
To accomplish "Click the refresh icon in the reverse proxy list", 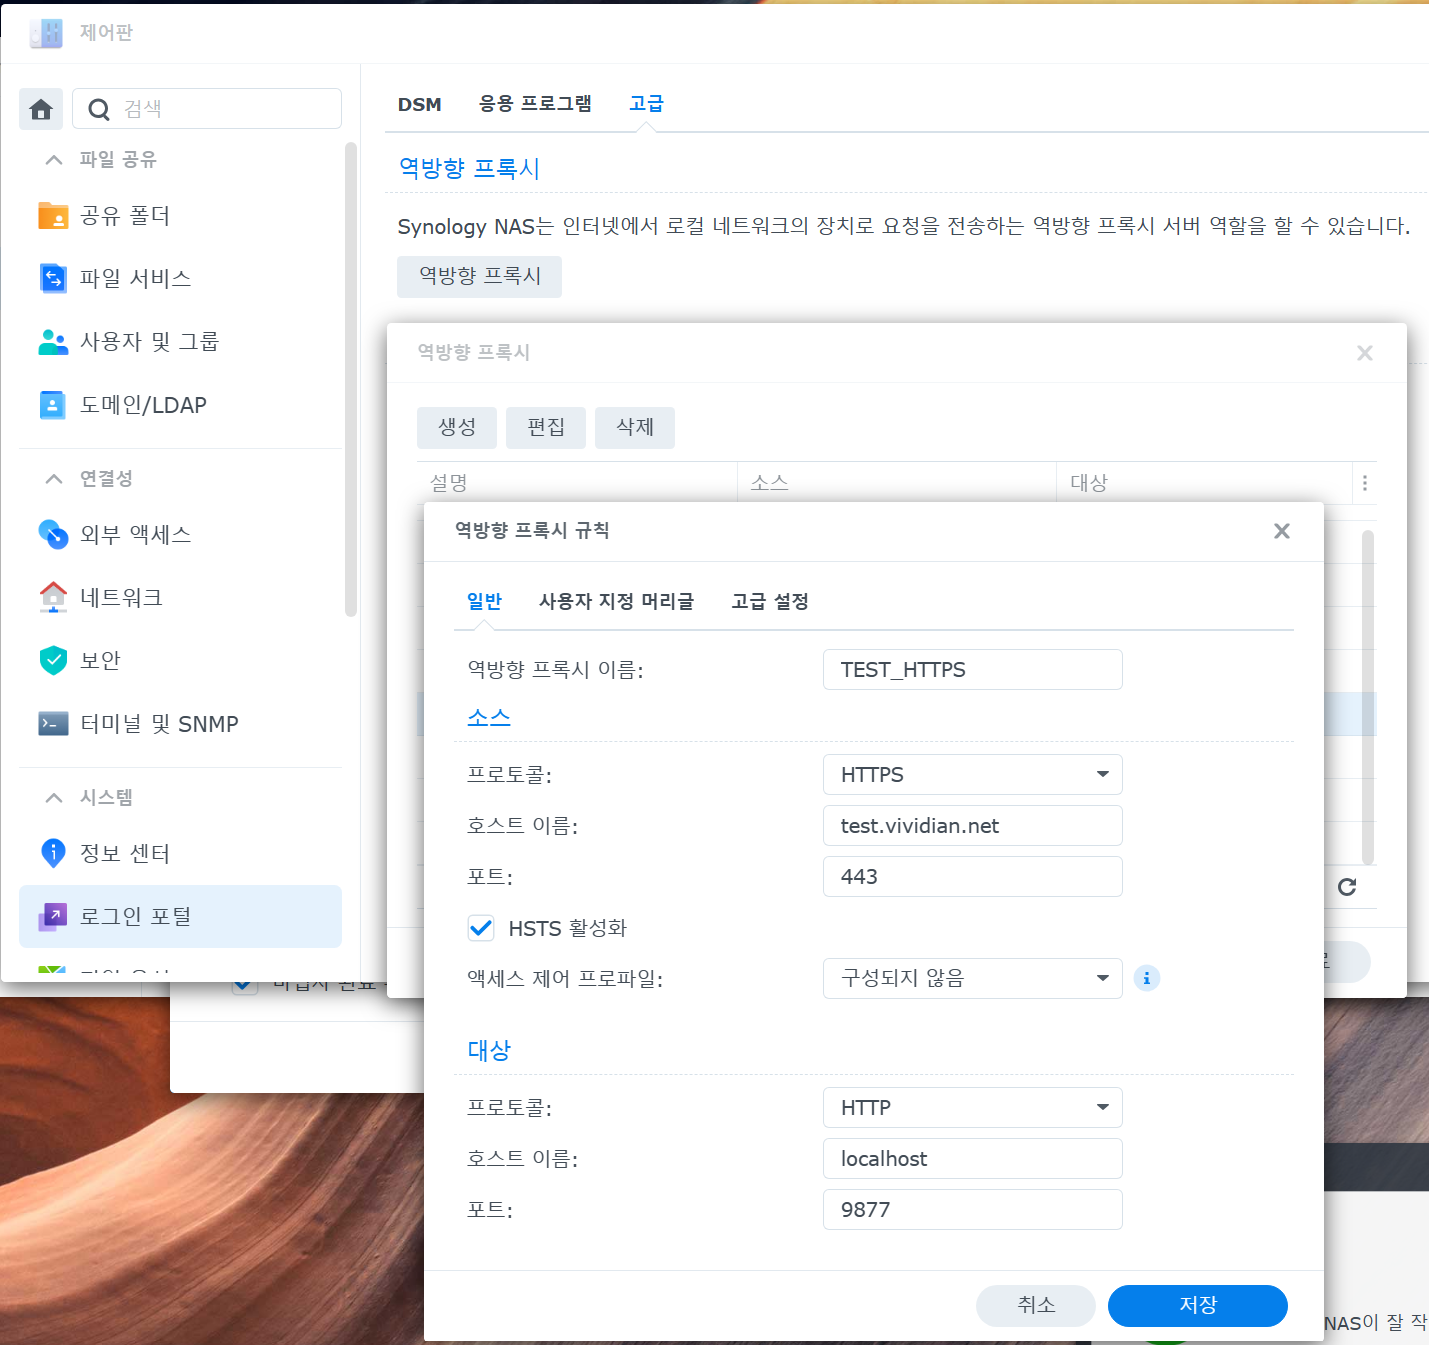I will pyautogui.click(x=1347, y=887).
